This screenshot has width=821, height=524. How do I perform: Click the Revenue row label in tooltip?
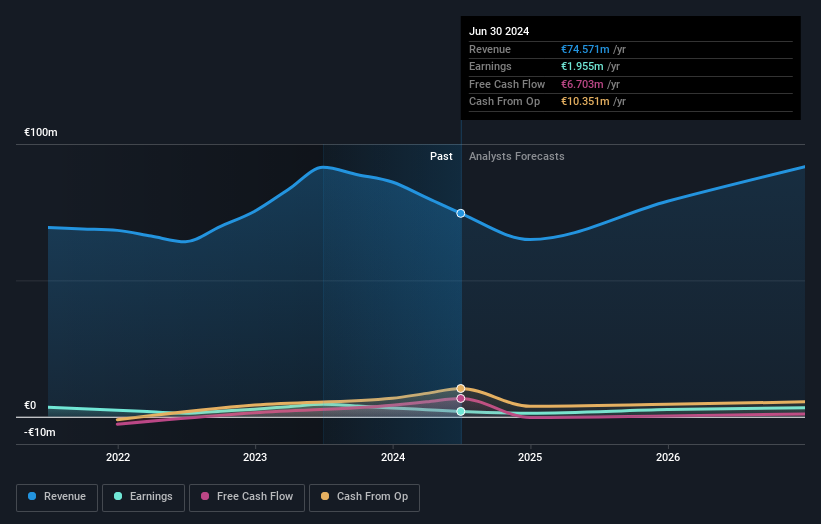tap(490, 49)
